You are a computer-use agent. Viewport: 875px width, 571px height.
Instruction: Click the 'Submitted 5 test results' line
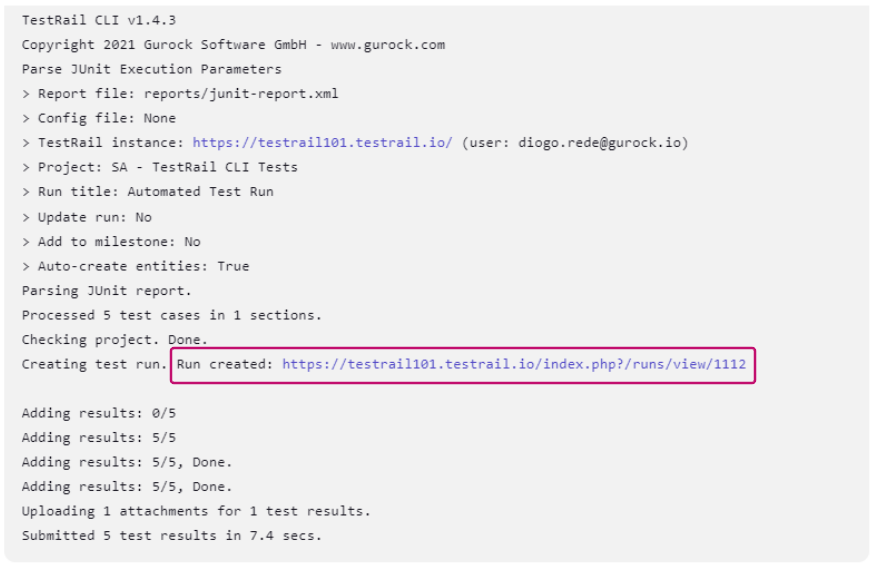pyautogui.click(x=171, y=536)
